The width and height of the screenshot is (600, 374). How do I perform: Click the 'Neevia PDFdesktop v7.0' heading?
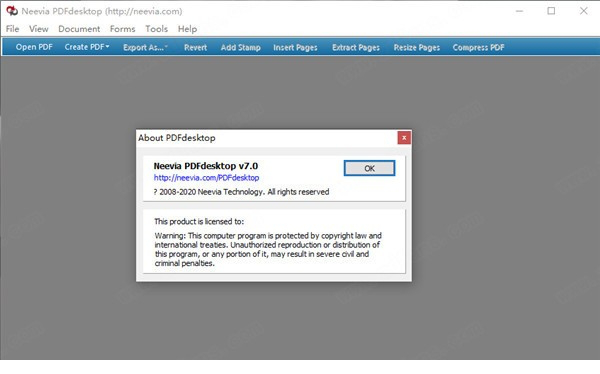[206, 166]
